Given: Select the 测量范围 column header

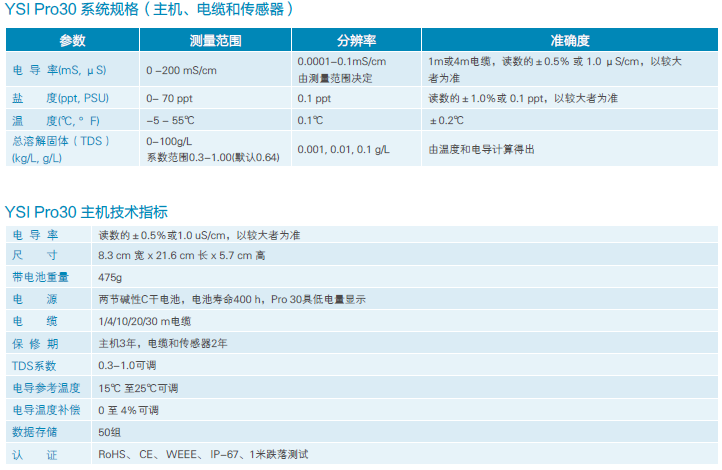Looking at the screenshot, I should (x=215, y=41).
